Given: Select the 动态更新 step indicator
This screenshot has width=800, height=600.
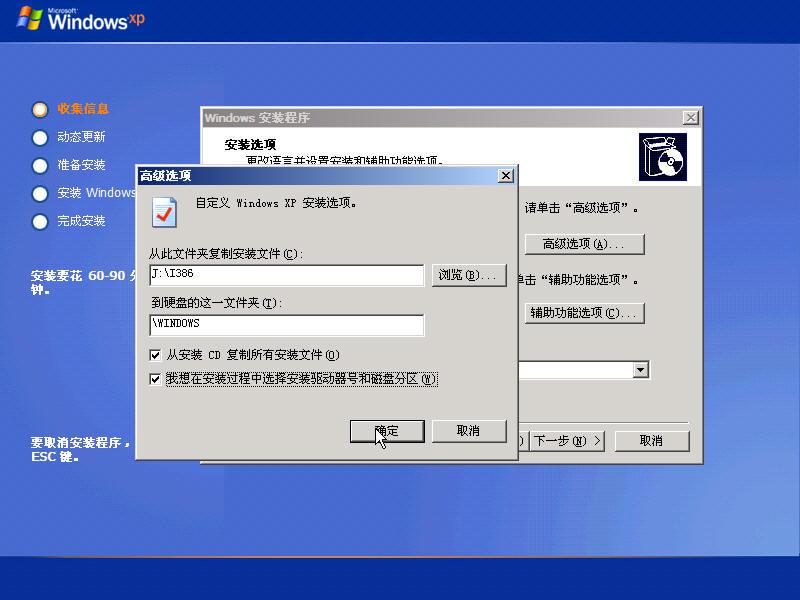Looking at the screenshot, I should point(40,138).
